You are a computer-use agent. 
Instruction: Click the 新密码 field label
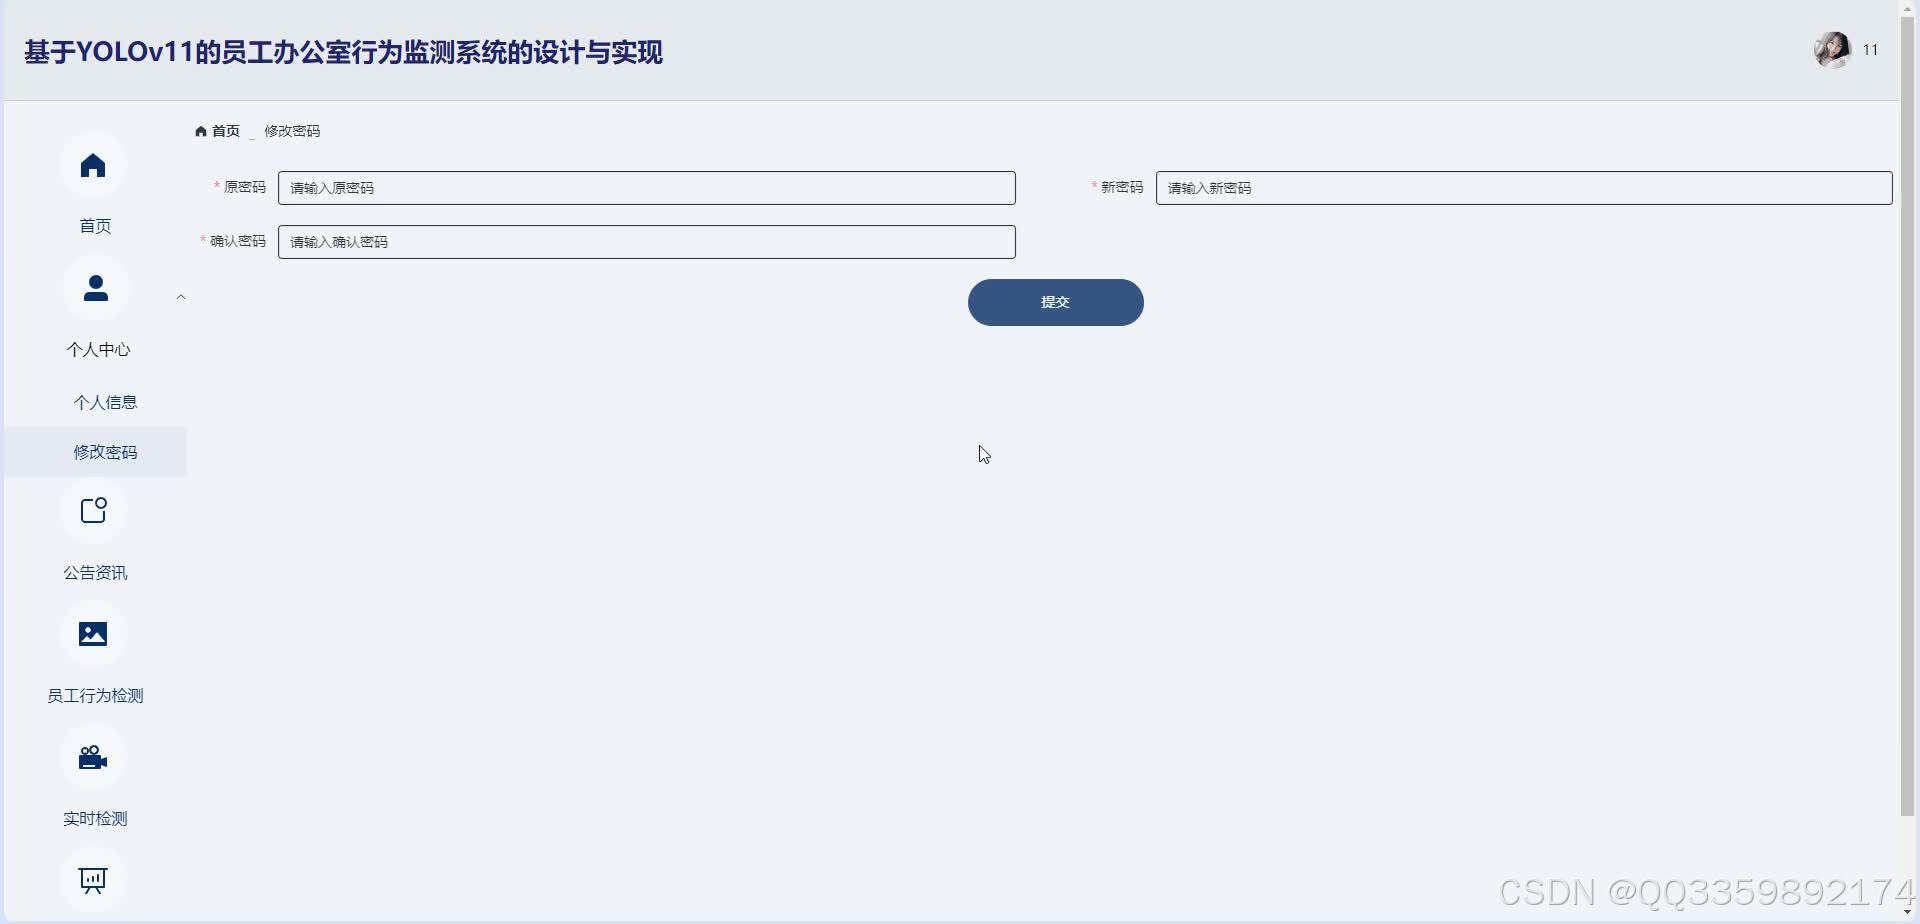coord(1122,187)
